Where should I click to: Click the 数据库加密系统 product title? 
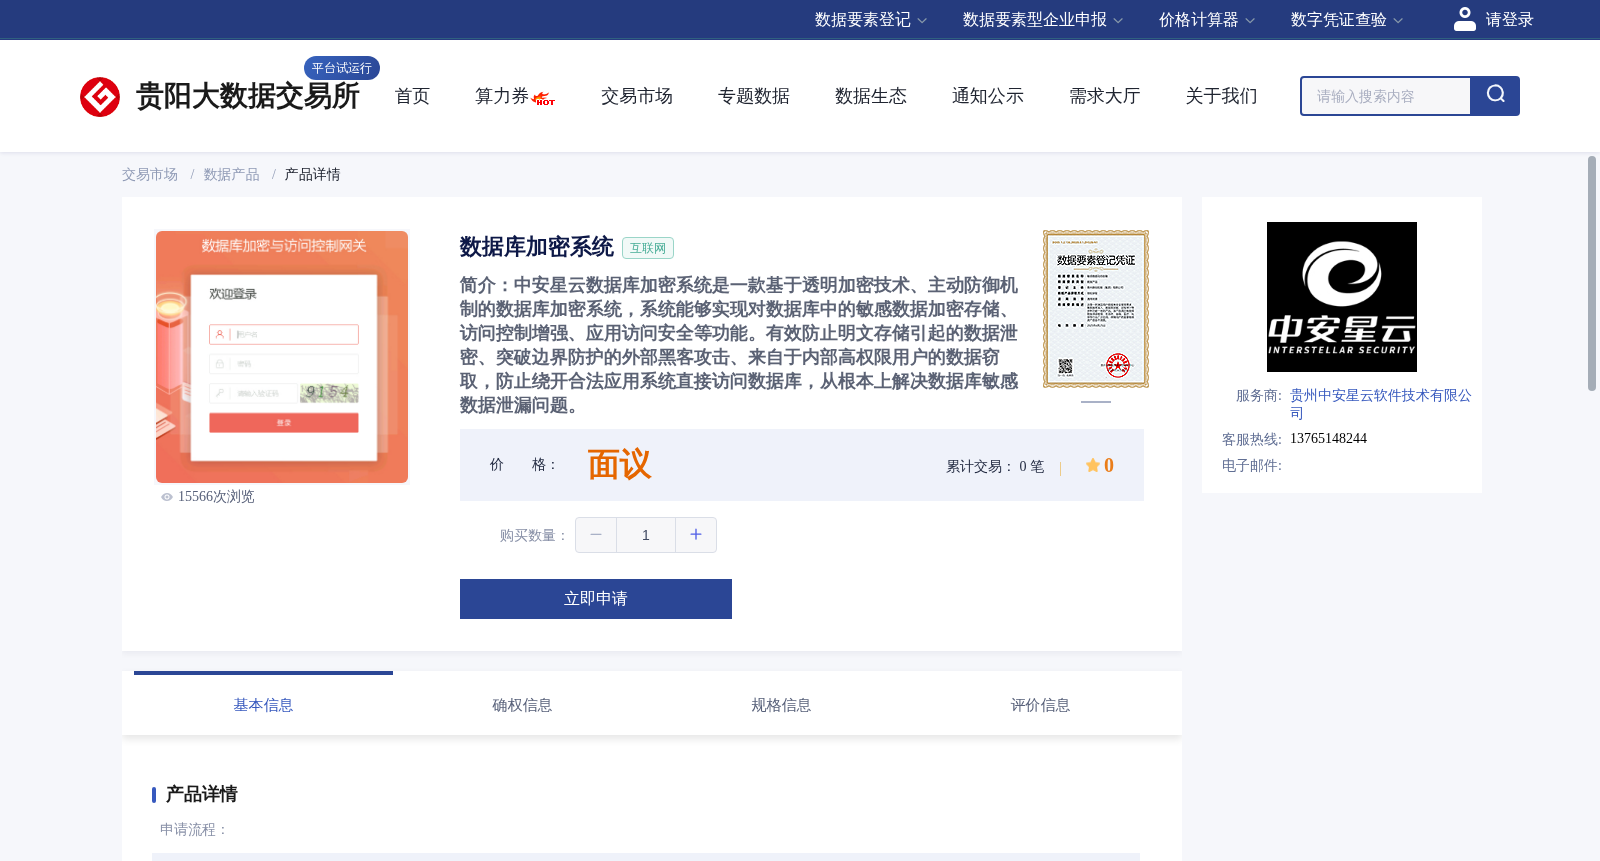(x=537, y=247)
